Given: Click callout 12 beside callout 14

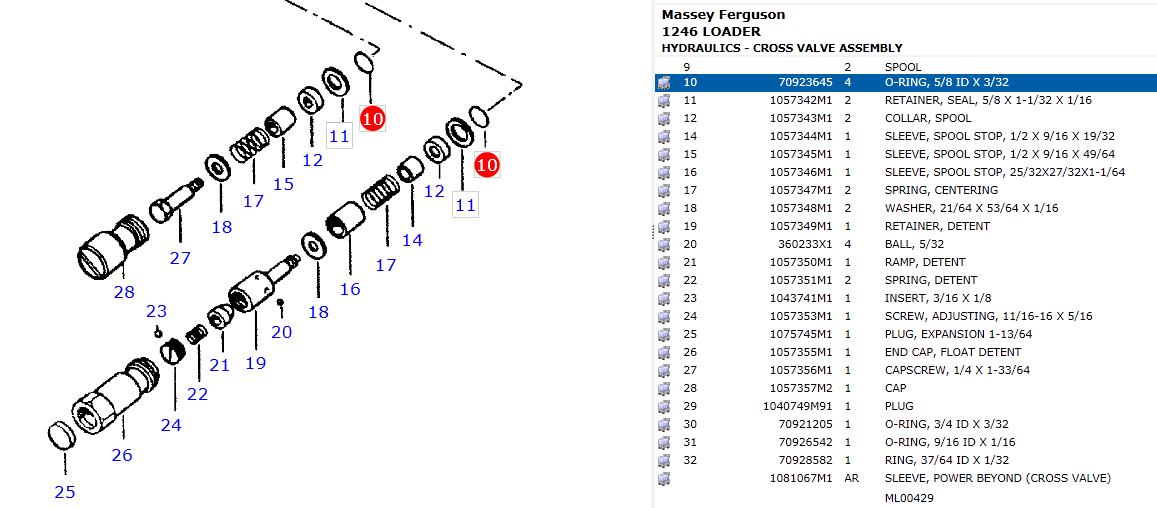Looking at the screenshot, I should pyautogui.click(x=435, y=191).
